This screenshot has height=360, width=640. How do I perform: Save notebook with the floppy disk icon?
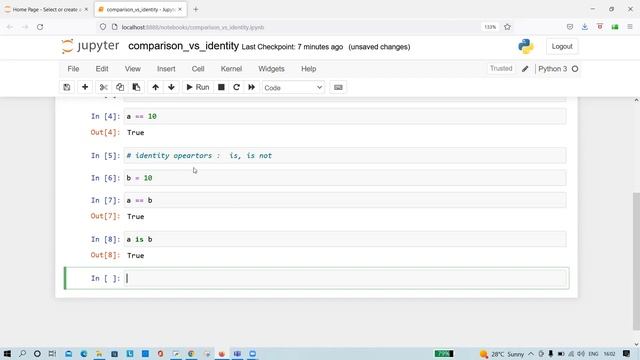(x=67, y=87)
